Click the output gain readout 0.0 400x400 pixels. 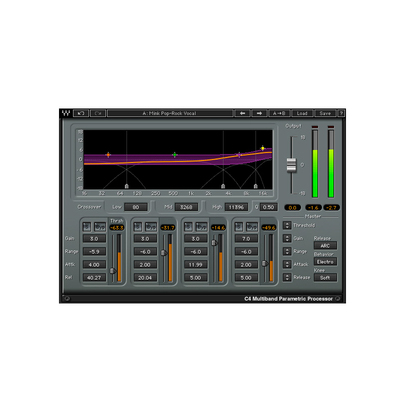292,207
